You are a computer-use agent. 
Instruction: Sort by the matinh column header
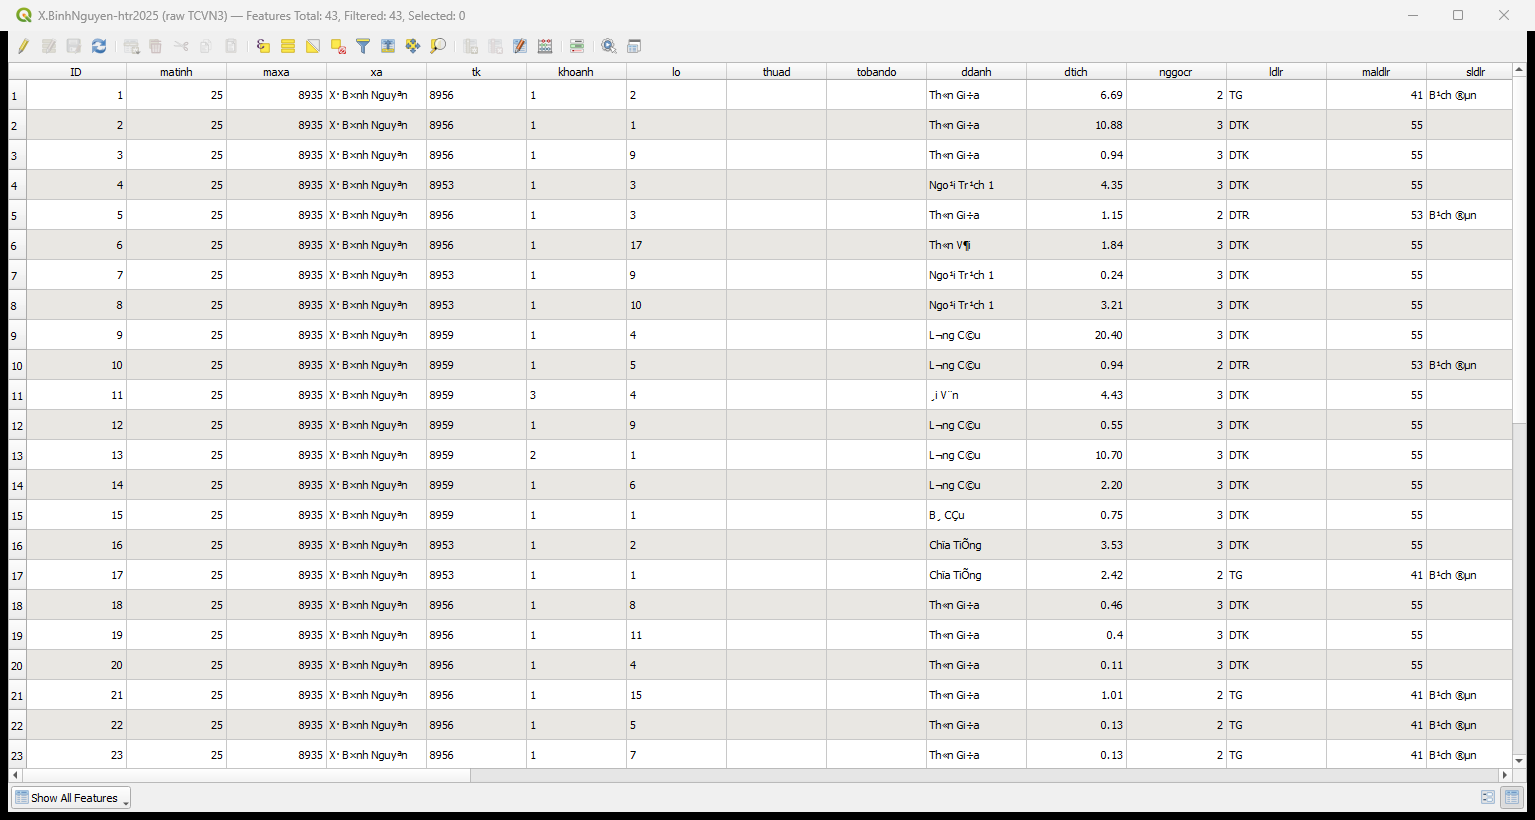pos(176,72)
